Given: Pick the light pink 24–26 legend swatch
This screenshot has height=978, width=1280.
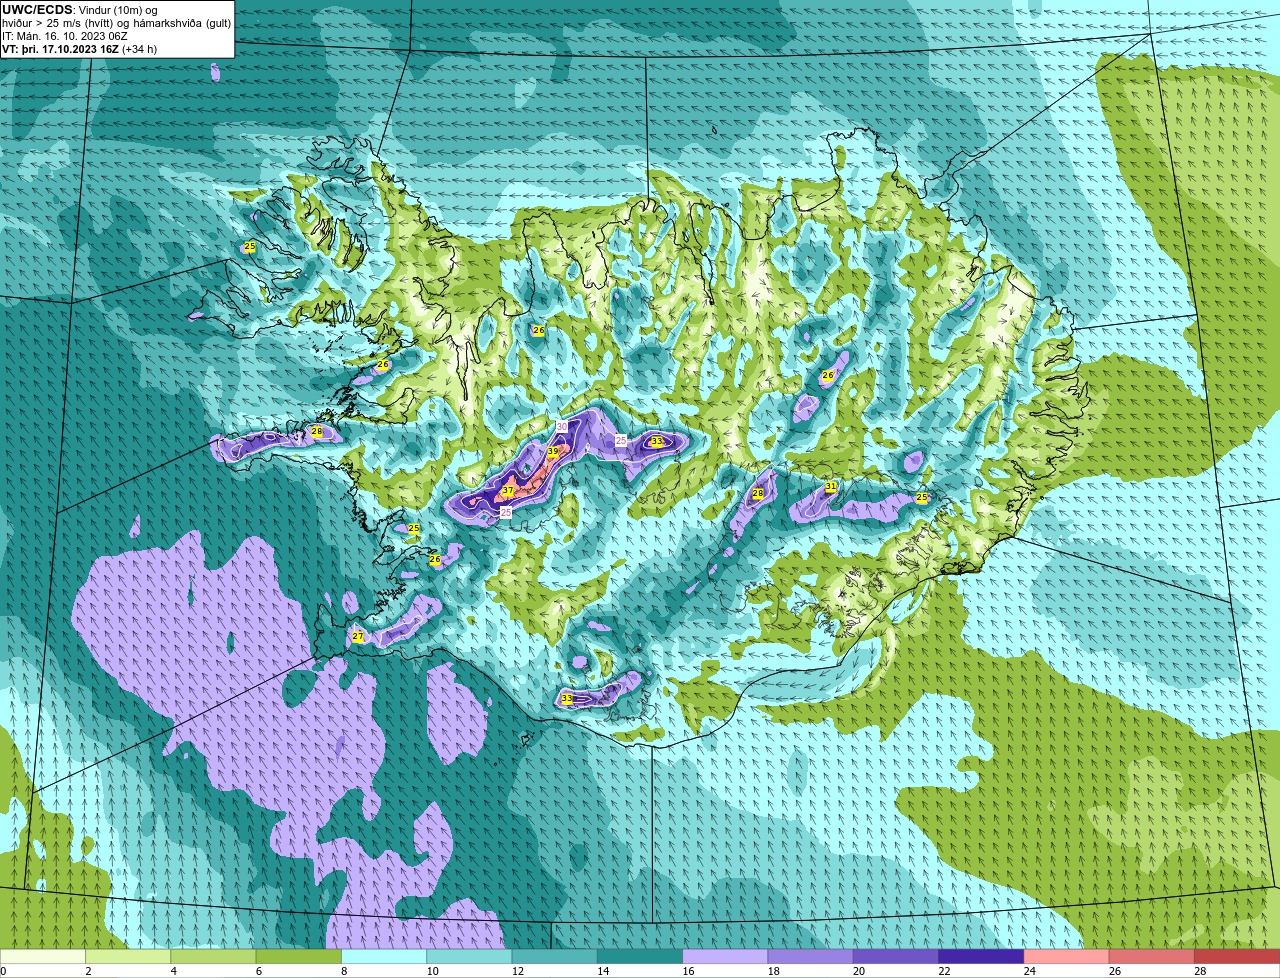Looking at the screenshot, I should pos(1067,957).
